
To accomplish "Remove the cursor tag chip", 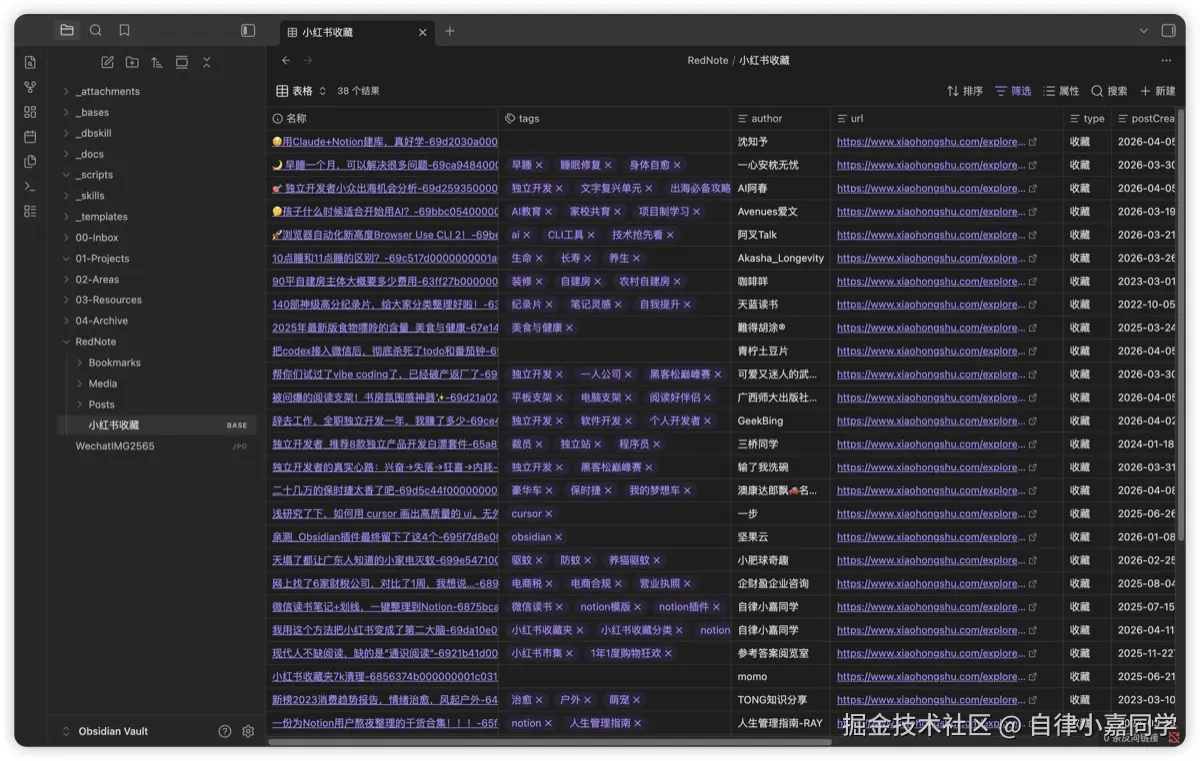I will coord(549,514).
